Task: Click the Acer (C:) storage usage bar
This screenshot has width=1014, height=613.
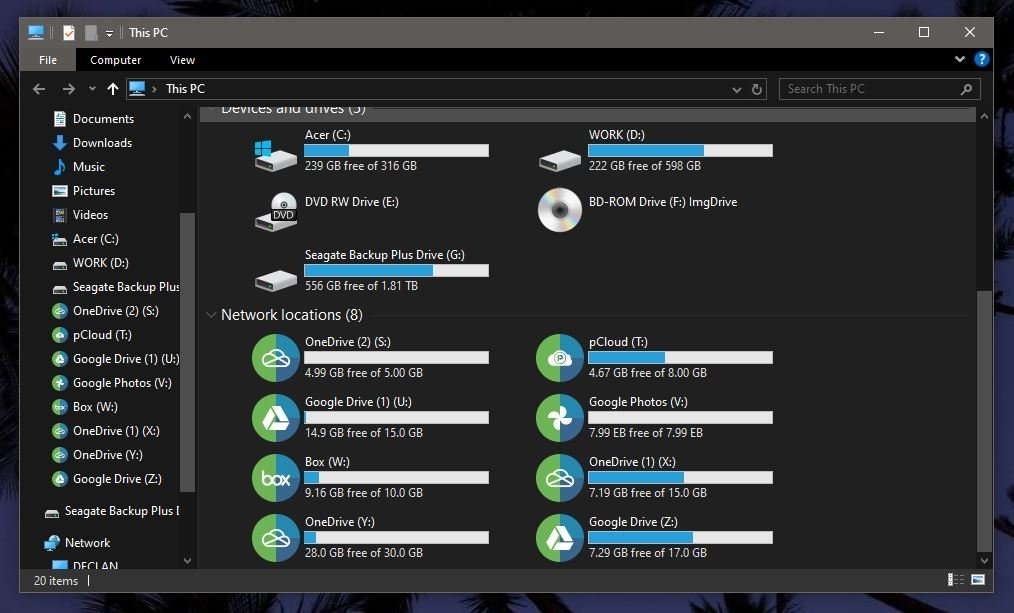Action: (x=396, y=151)
